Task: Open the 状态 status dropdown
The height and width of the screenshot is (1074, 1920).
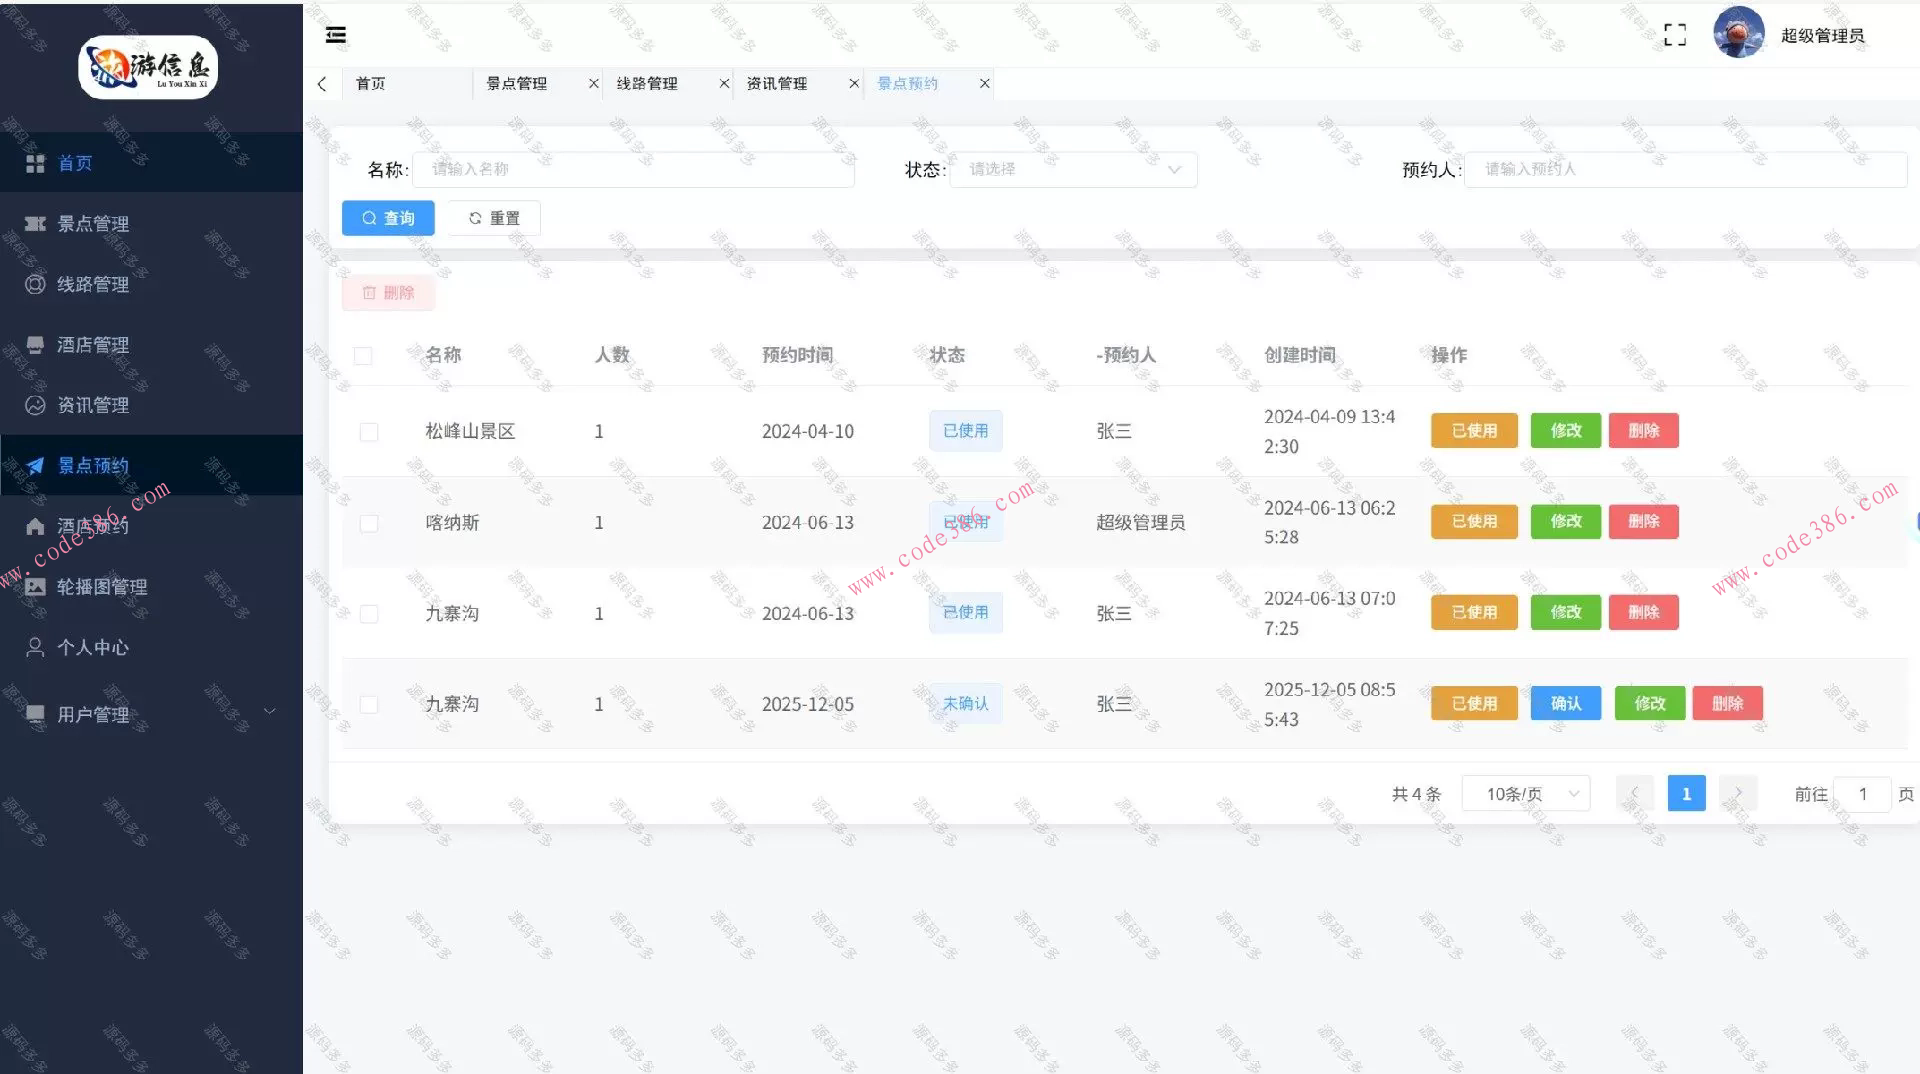Action: point(1072,169)
